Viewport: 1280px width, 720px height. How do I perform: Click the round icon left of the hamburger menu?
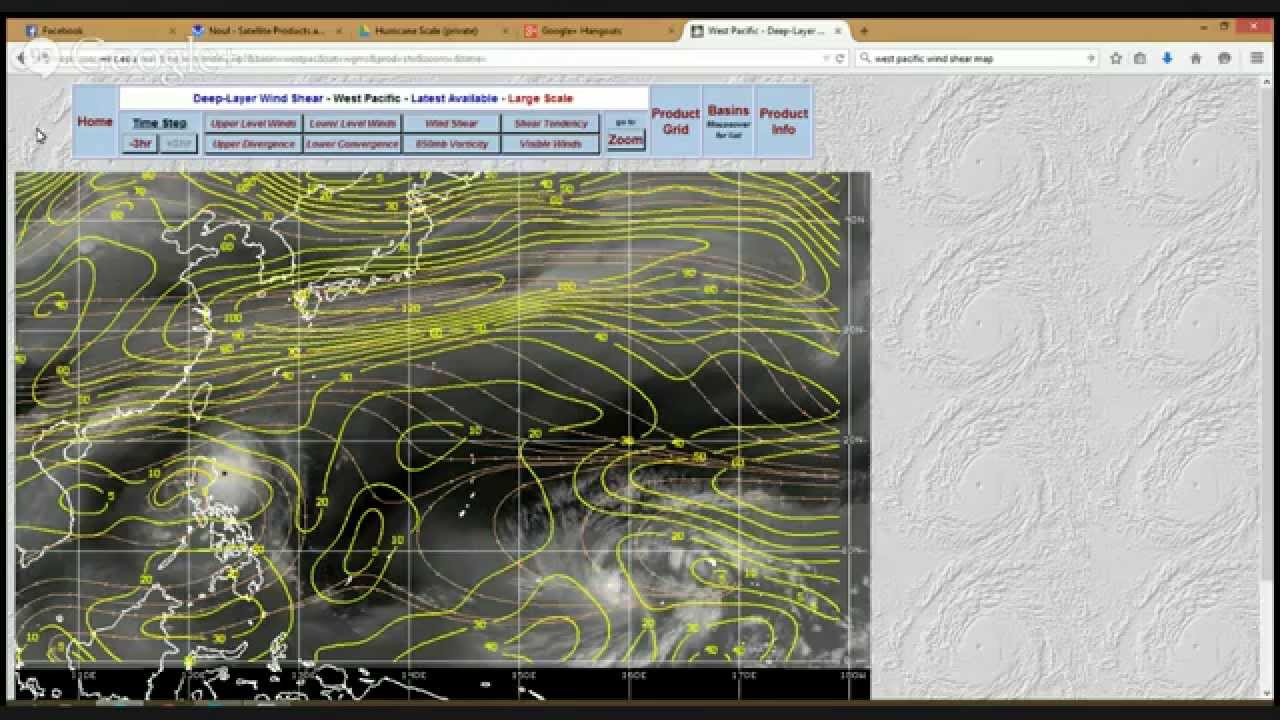click(x=1224, y=59)
